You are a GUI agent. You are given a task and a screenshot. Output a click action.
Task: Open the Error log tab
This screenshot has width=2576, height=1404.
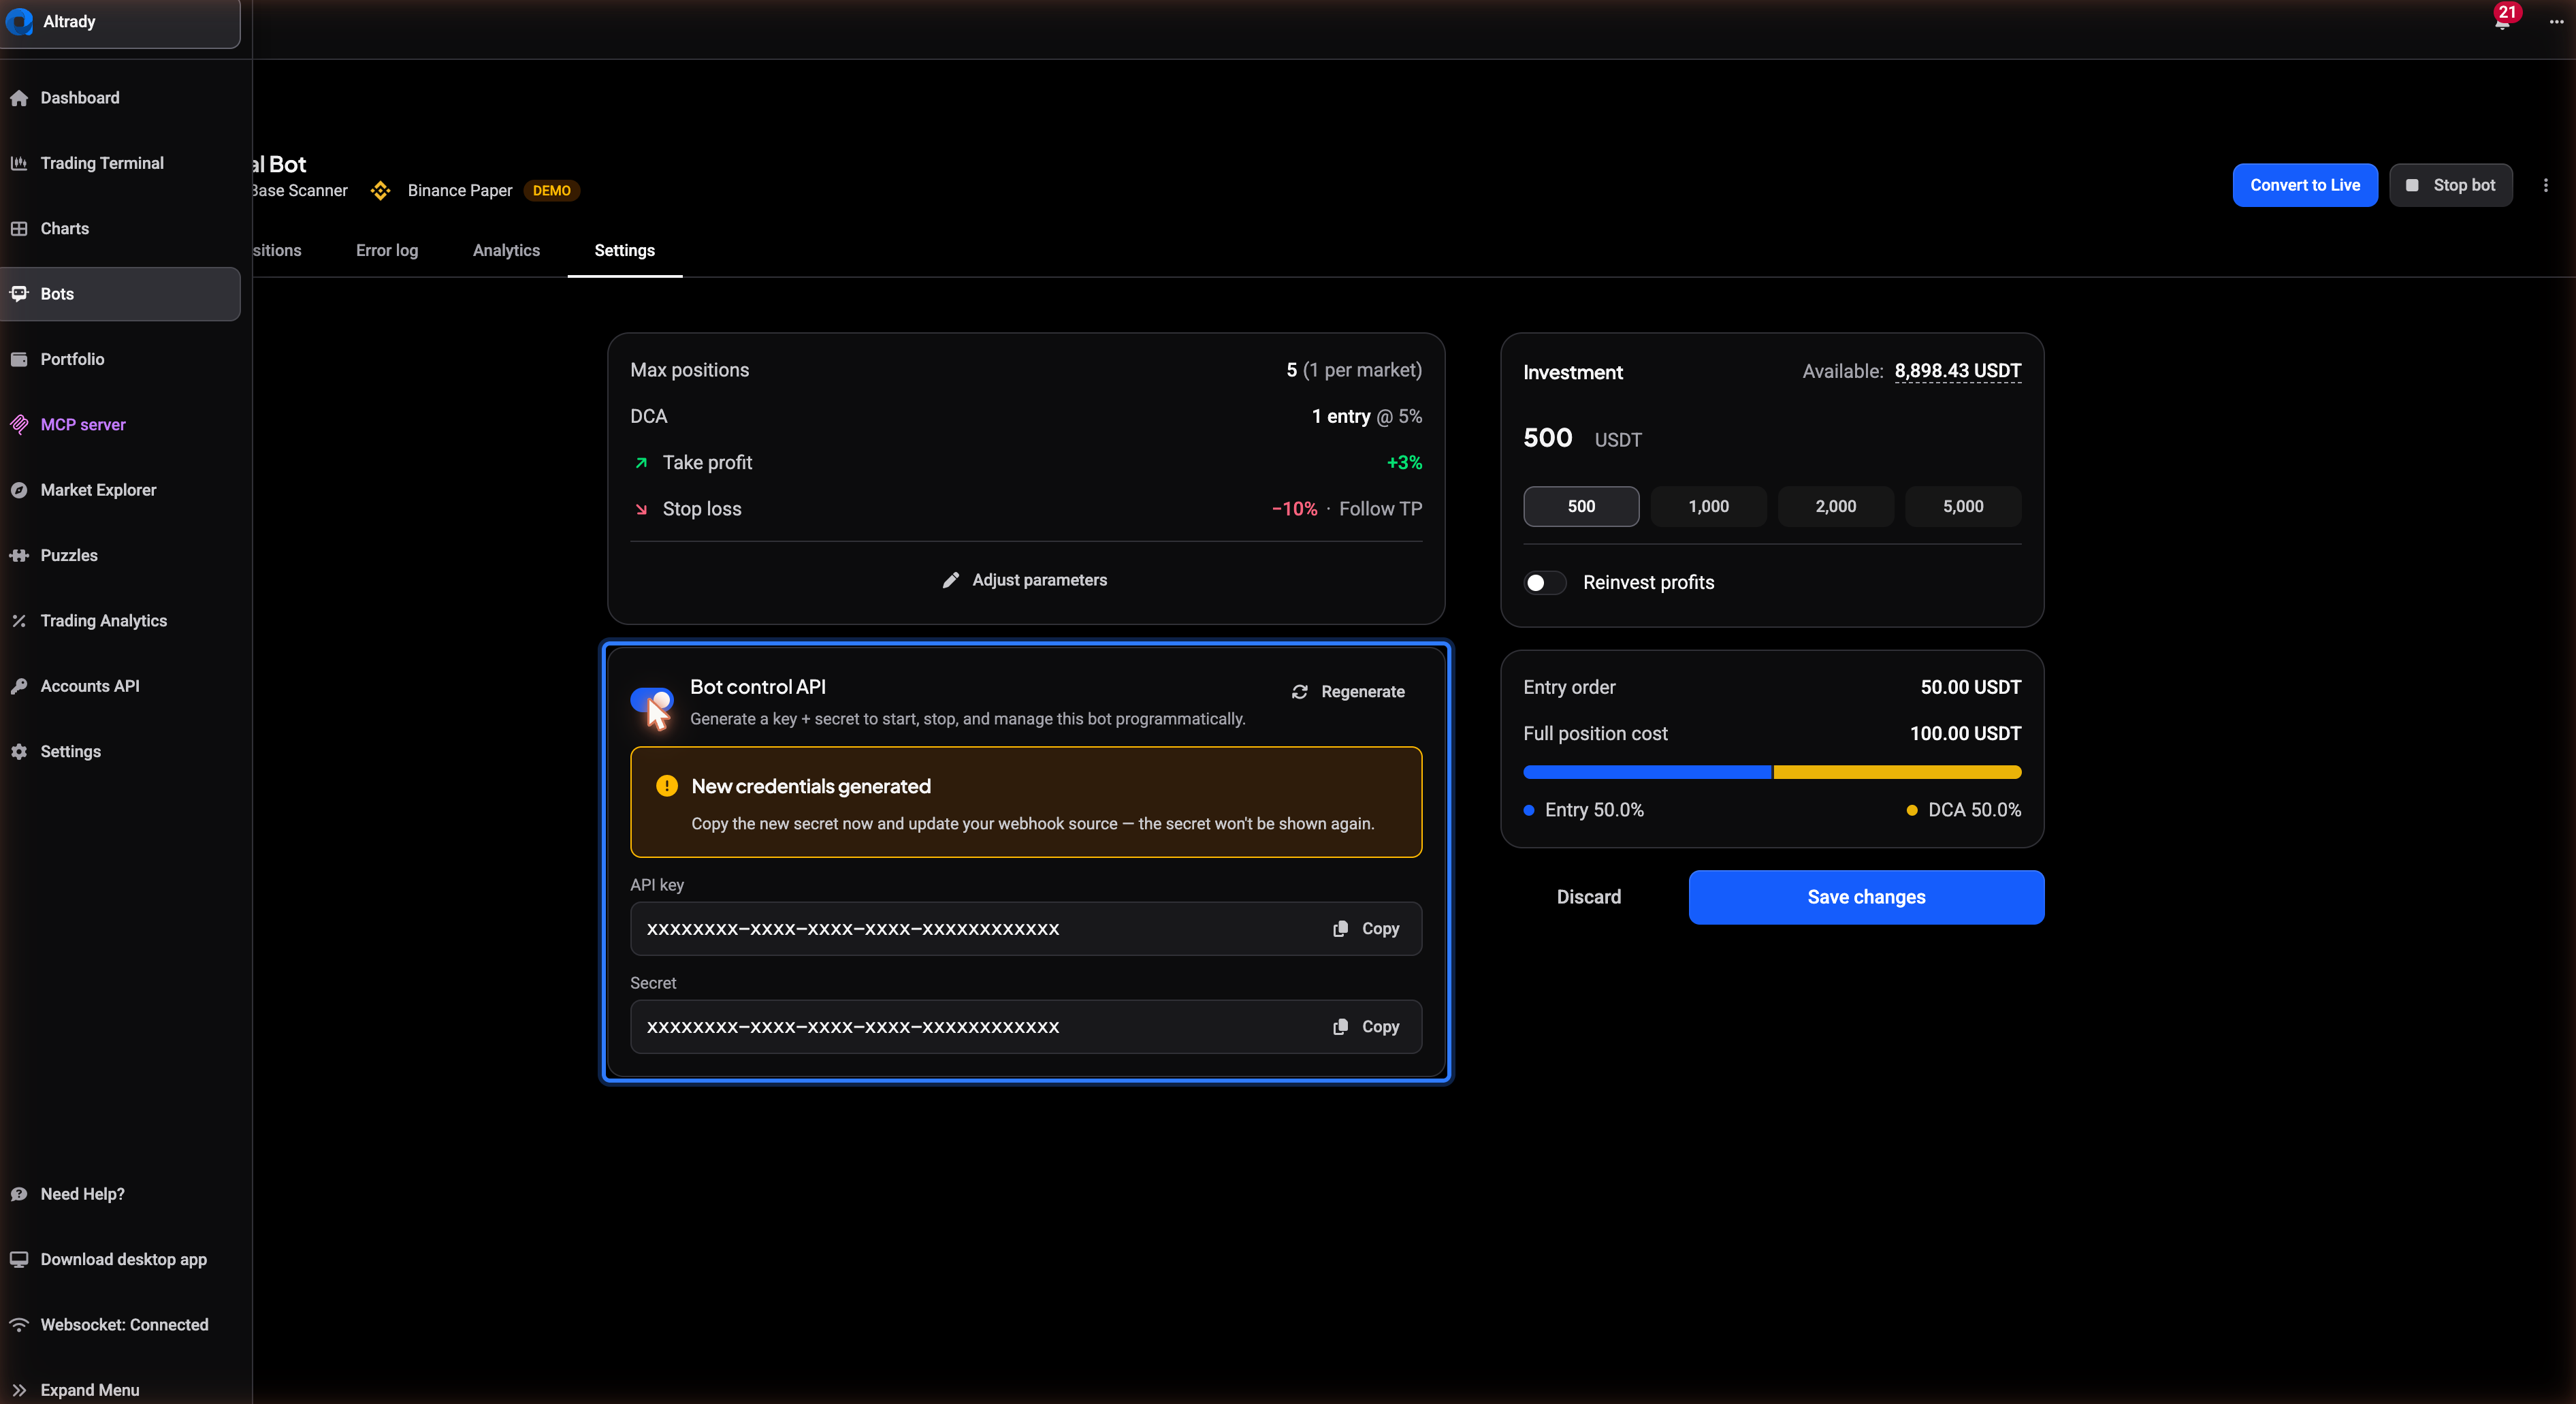click(387, 250)
